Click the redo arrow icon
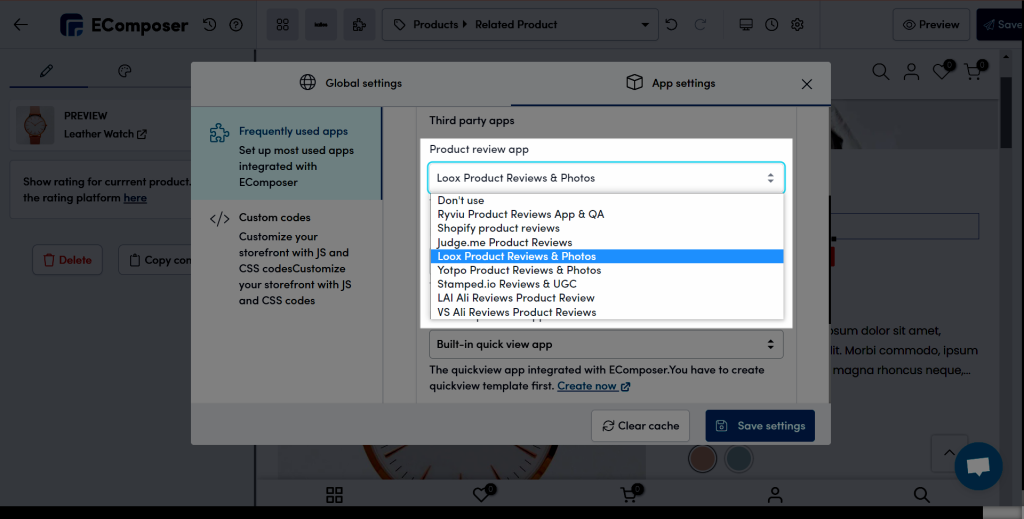 click(x=700, y=25)
